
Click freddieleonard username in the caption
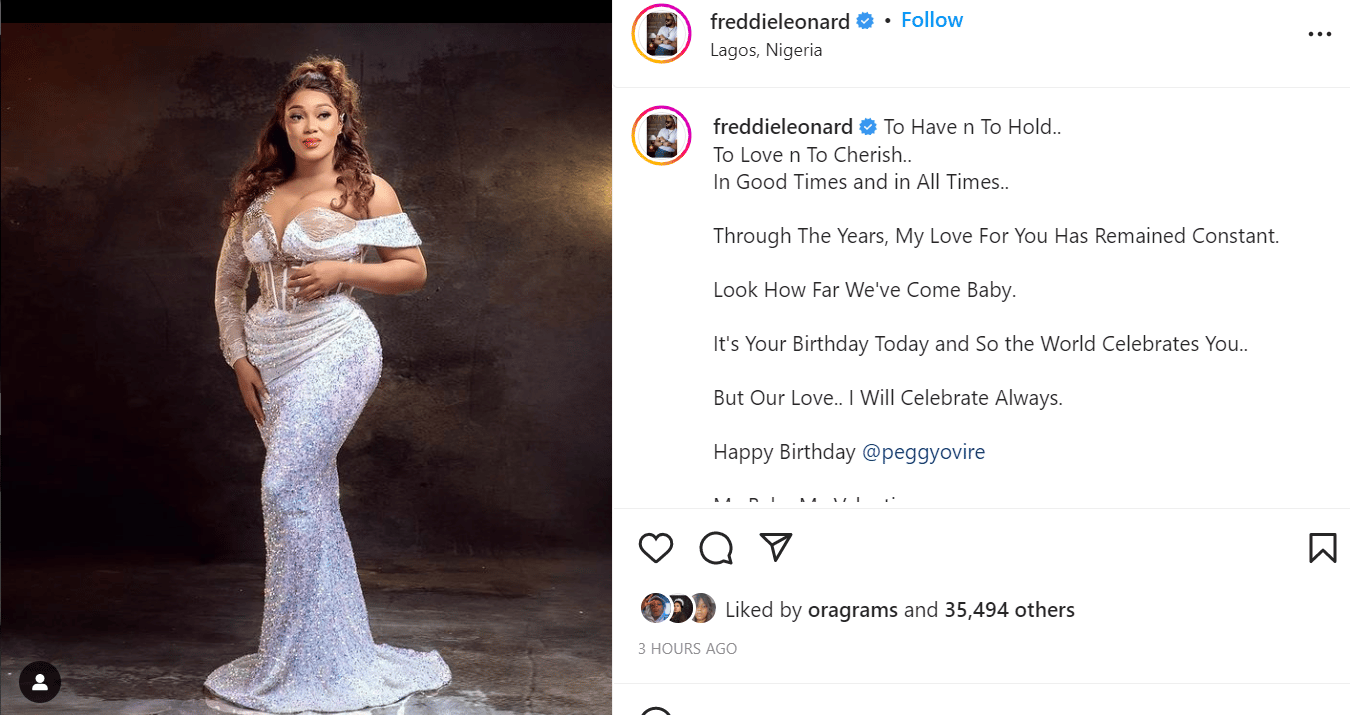[x=782, y=127]
